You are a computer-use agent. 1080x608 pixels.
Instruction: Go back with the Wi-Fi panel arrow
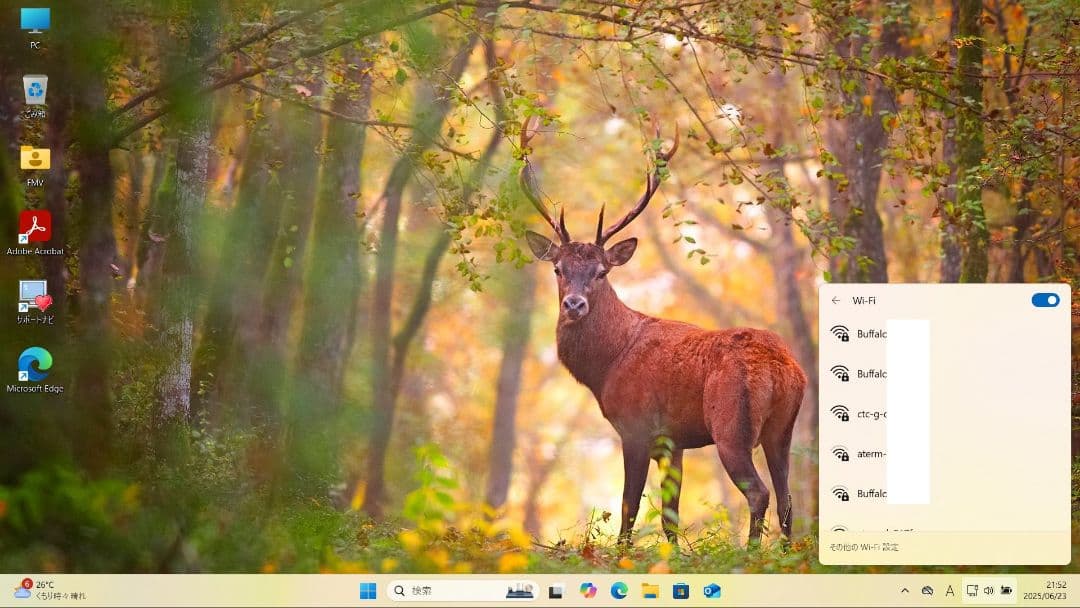pyautogui.click(x=836, y=300)
